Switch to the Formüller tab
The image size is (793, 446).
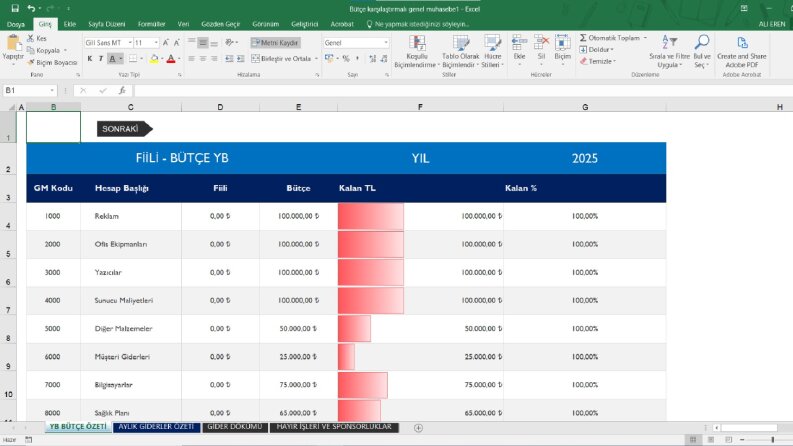coord(151,24)
